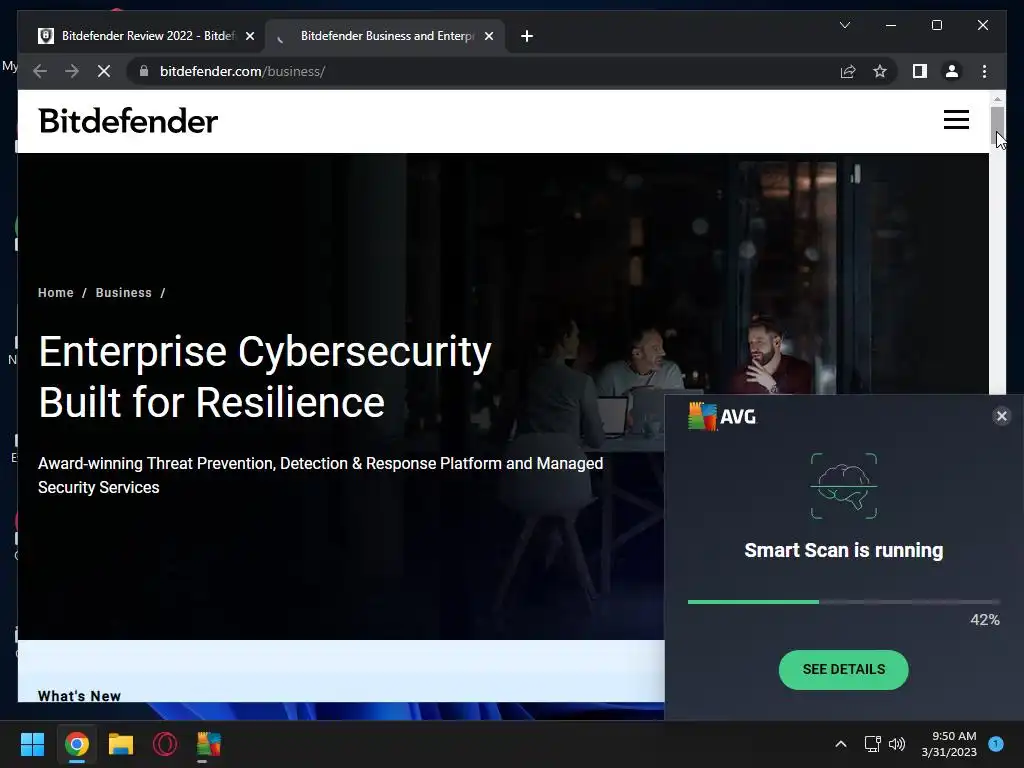Open Chrome profile menu

(952, 71)
